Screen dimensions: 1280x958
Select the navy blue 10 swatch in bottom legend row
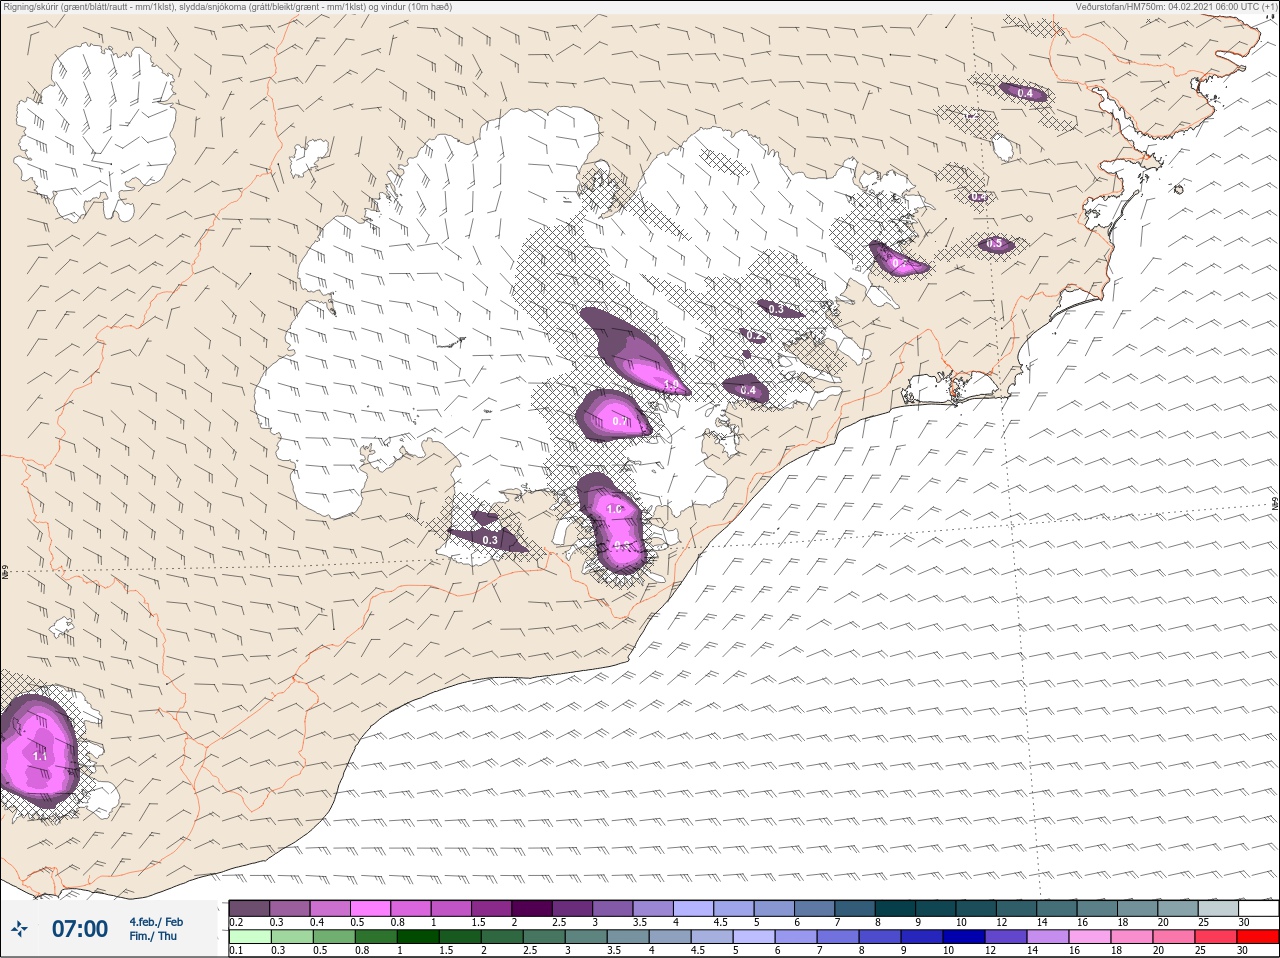click(964, 936)
